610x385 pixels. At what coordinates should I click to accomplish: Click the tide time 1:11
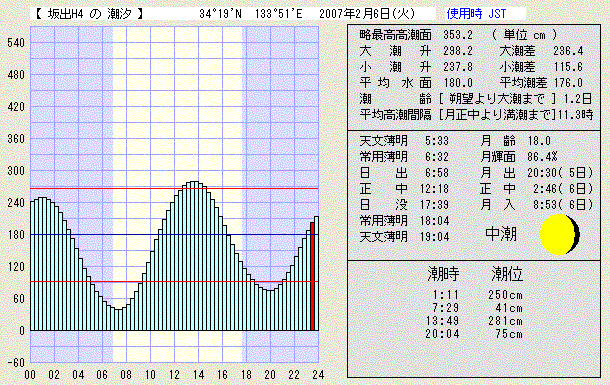446,295
